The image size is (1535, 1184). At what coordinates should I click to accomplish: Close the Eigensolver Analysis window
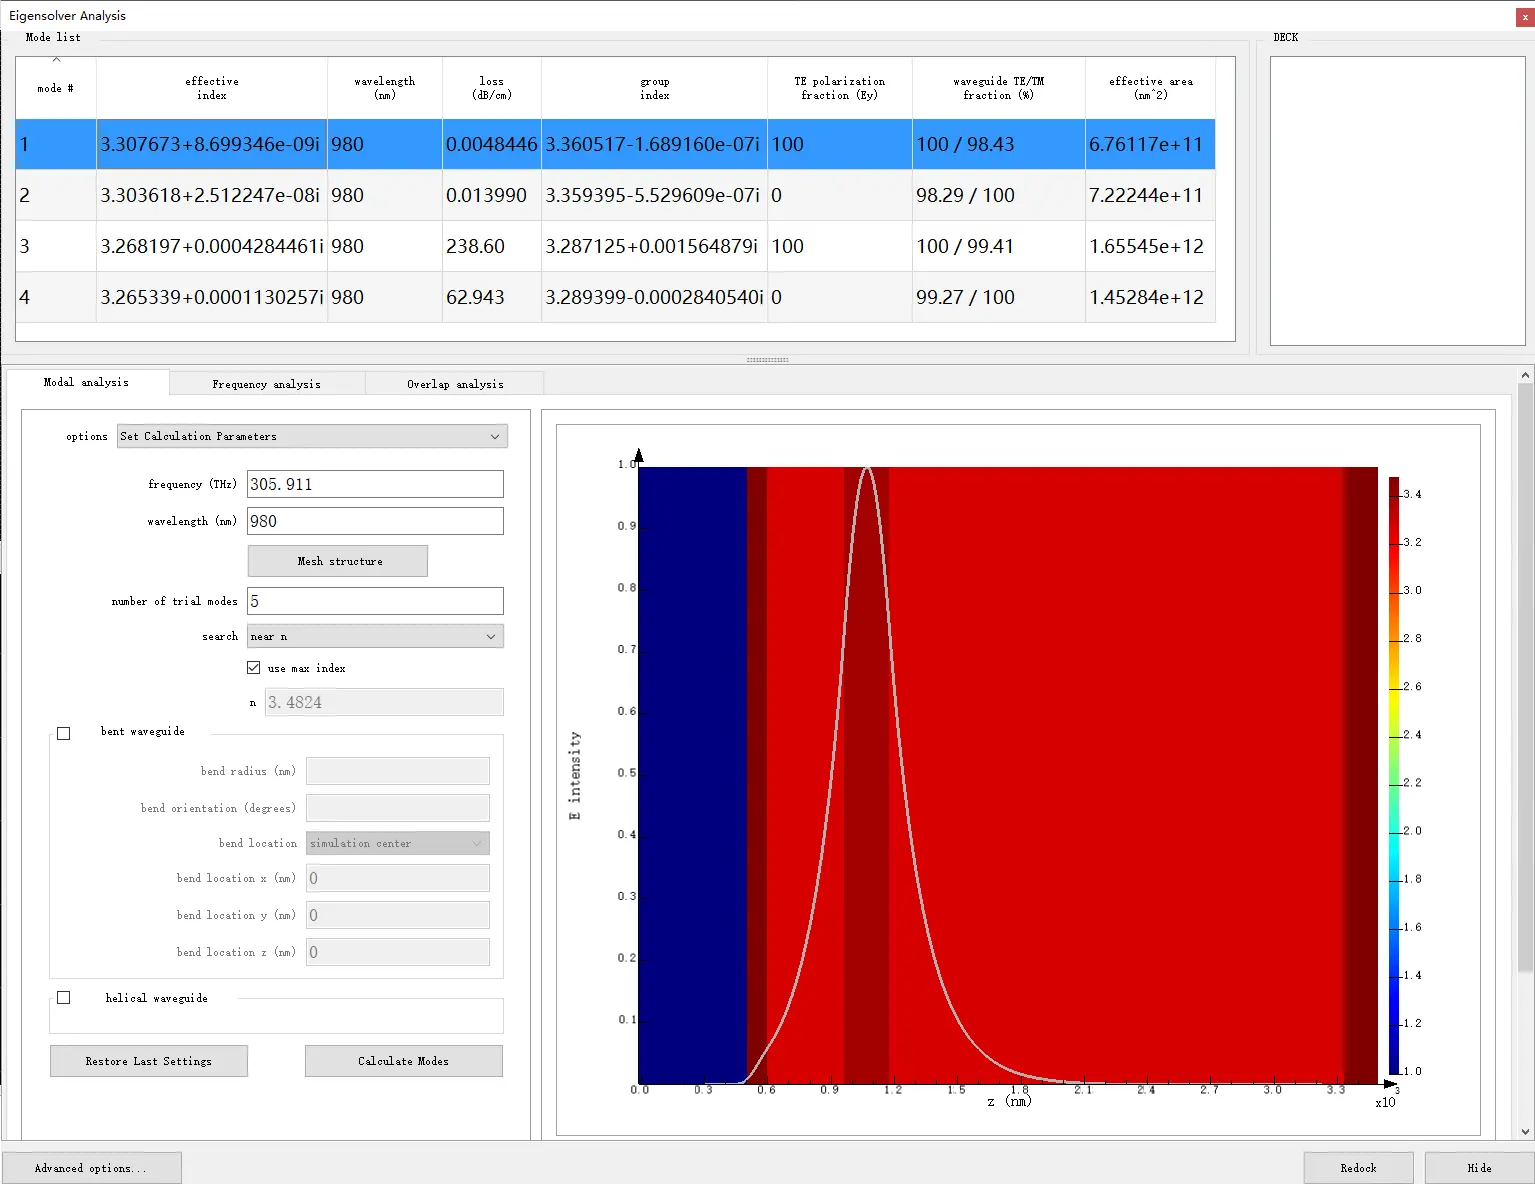tap(1524, 16)
